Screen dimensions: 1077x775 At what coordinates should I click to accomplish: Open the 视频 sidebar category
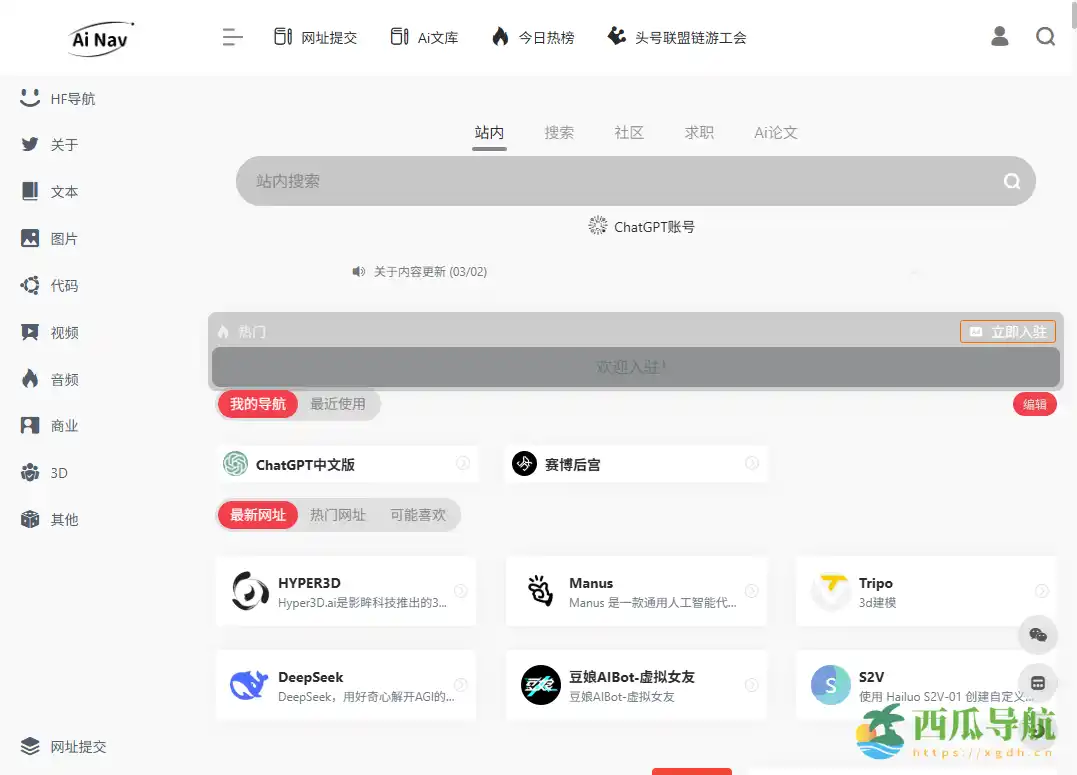pyautogui.click(x=49, y=332)
